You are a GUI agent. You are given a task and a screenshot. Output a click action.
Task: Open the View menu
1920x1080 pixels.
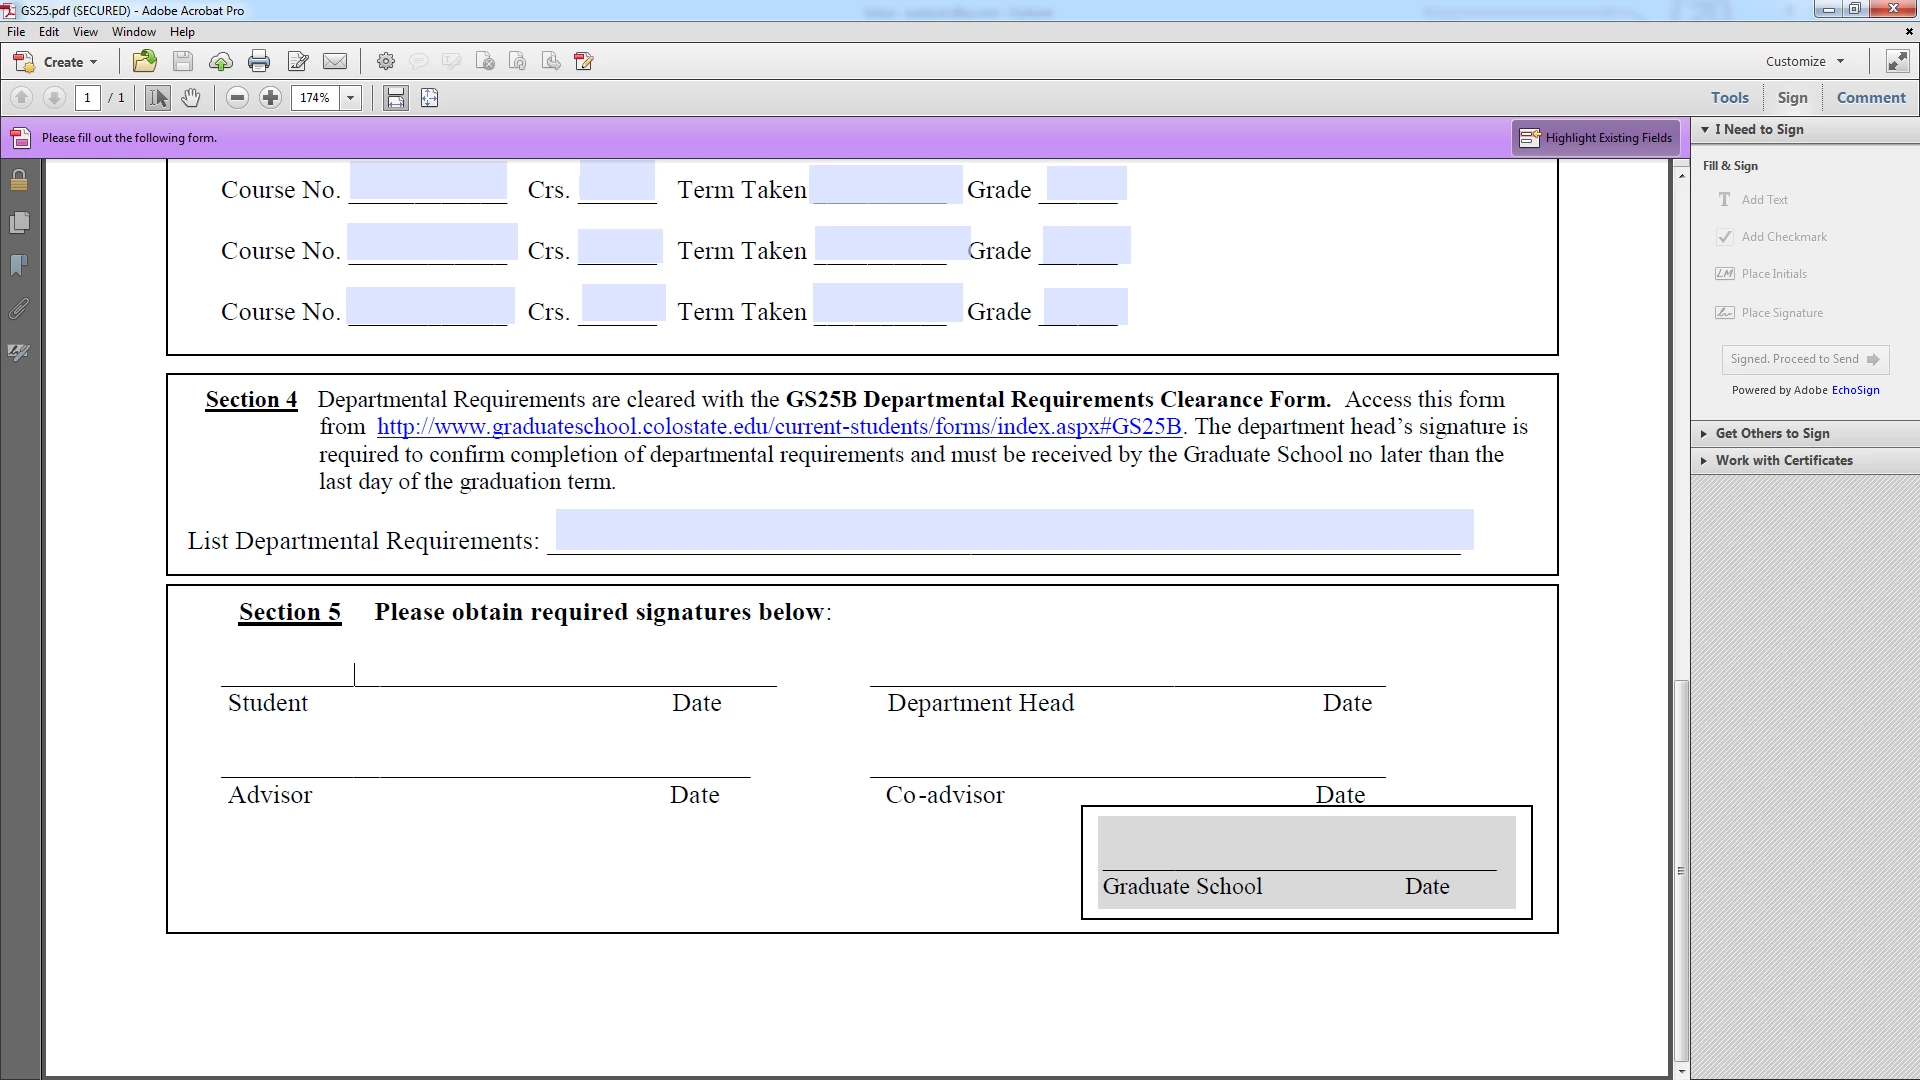click(85, 32)
